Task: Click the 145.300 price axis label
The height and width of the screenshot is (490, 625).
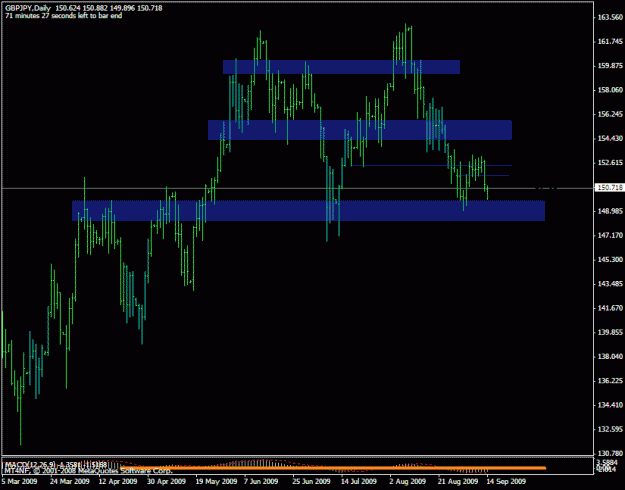Action: 610,260
